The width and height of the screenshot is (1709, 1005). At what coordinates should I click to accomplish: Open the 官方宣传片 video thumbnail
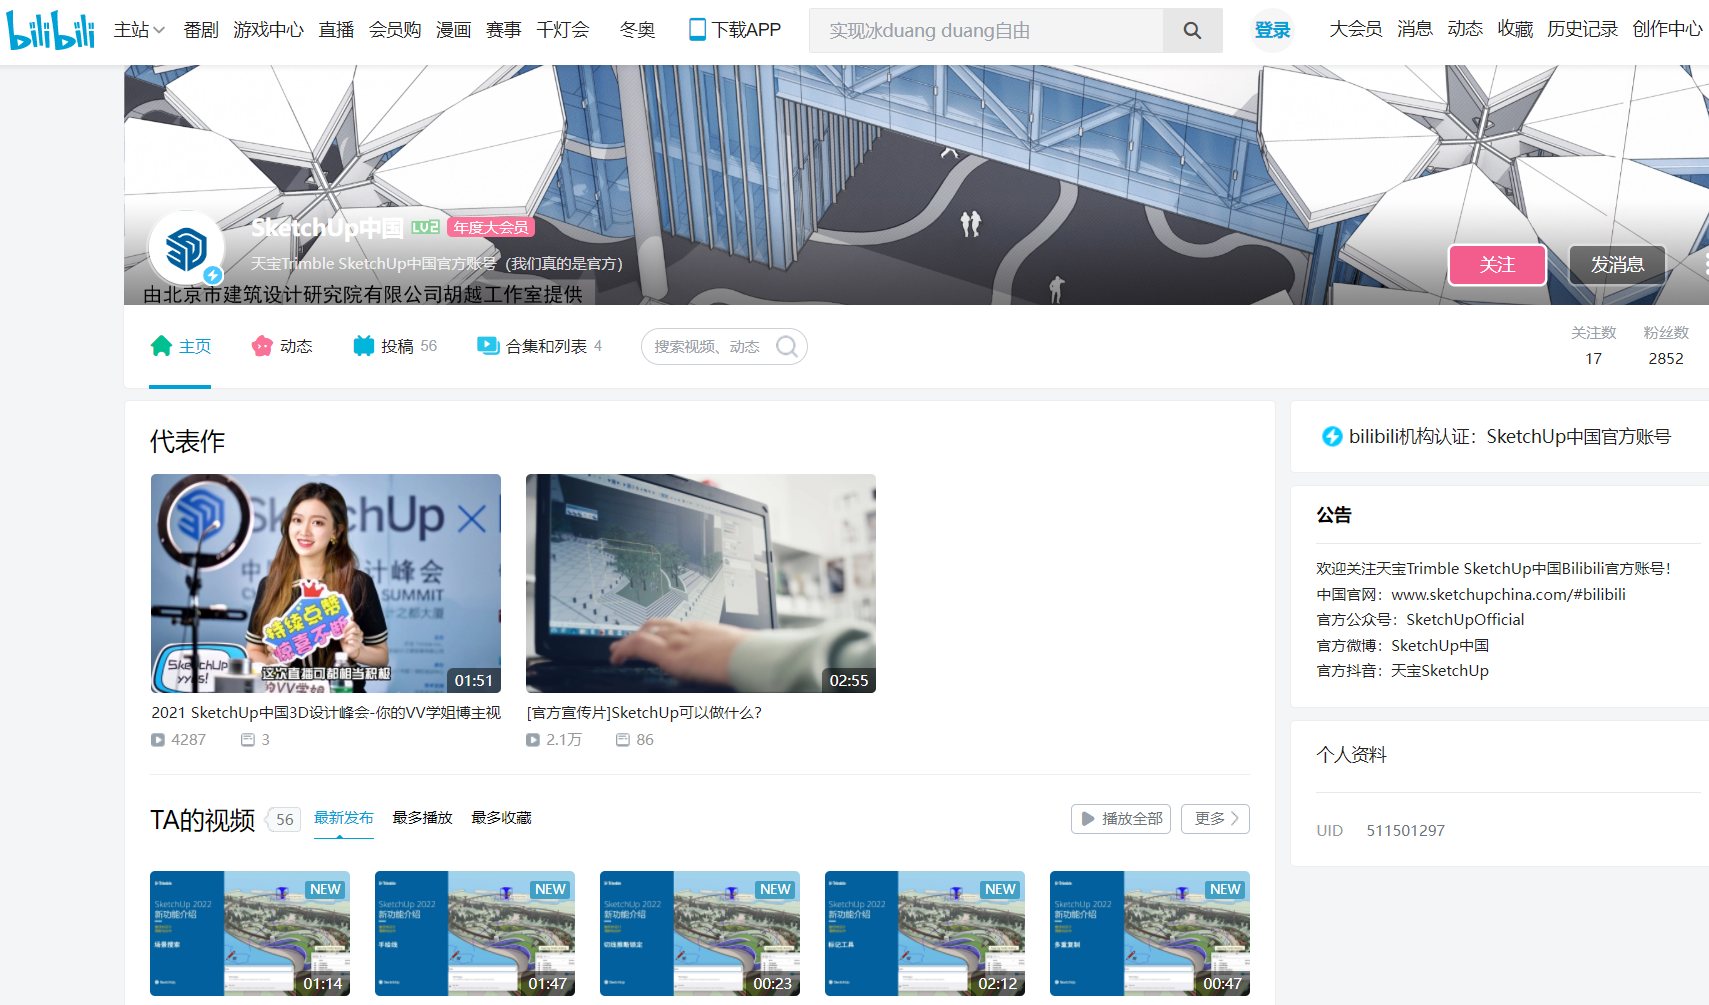701,584
